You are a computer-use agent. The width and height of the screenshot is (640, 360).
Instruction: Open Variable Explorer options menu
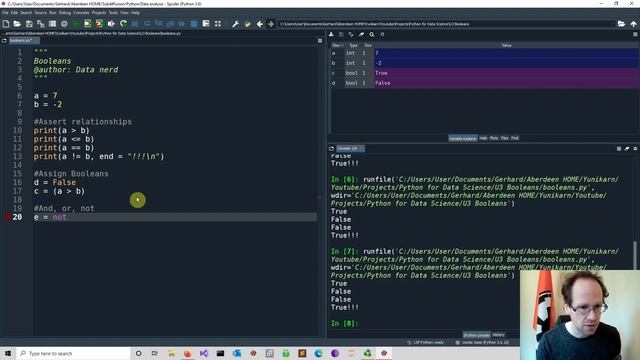[635, 35]
